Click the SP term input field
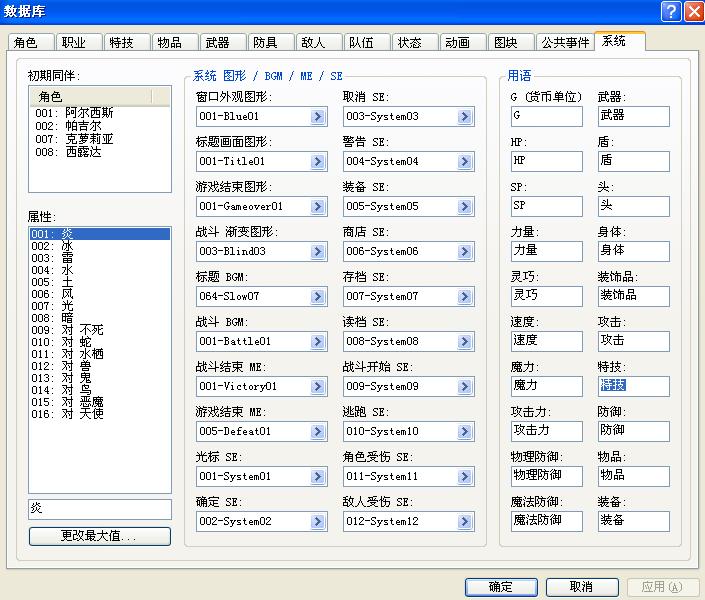The image size is (705, 600). (x=546, y=206)
